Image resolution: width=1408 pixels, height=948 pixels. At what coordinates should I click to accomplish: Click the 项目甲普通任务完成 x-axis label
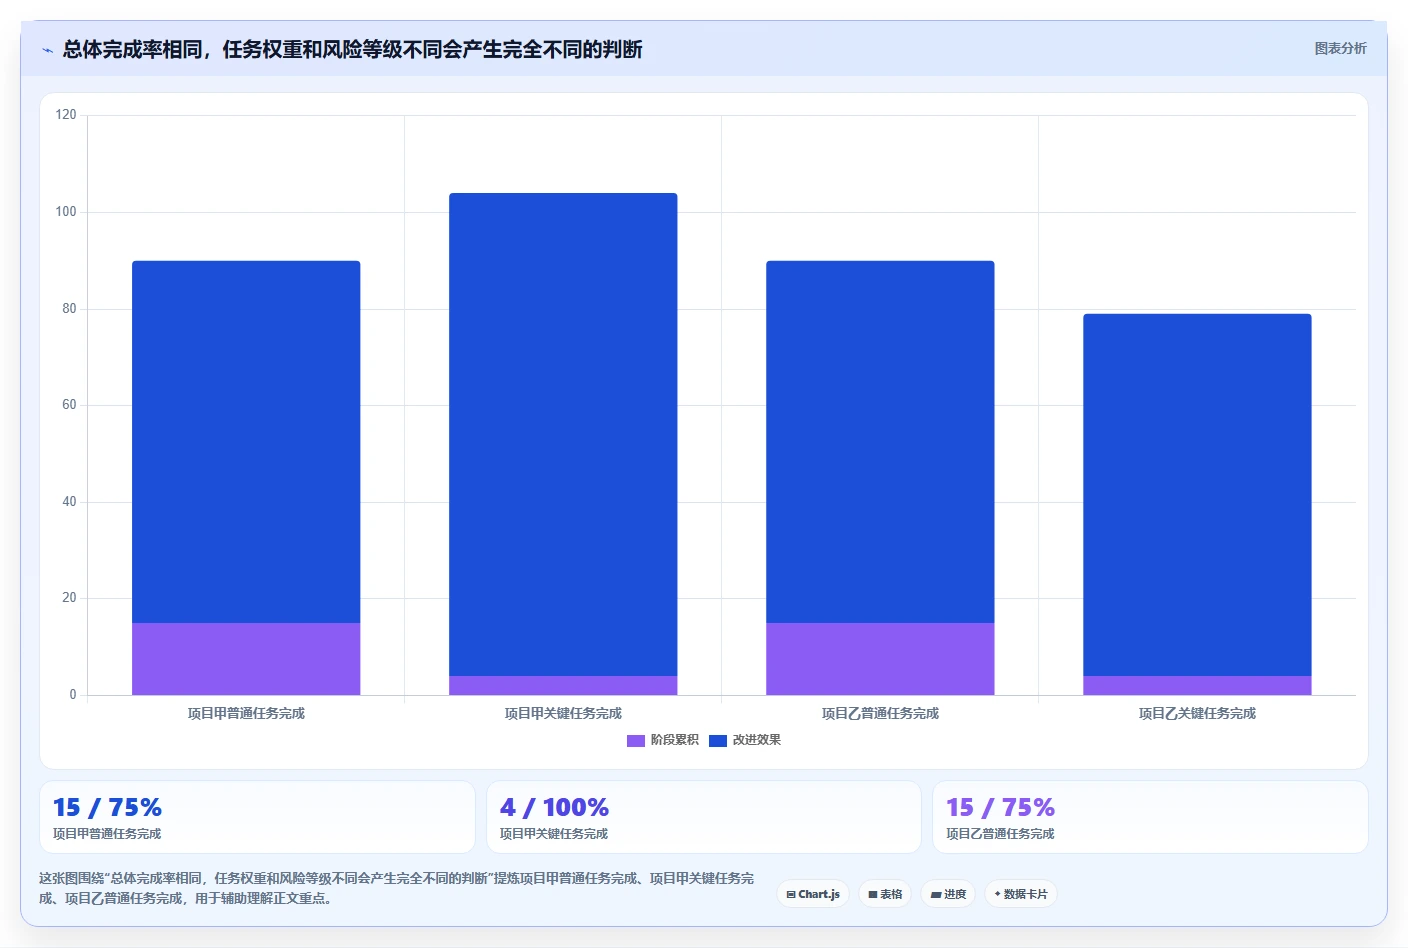tap(246, 713)
